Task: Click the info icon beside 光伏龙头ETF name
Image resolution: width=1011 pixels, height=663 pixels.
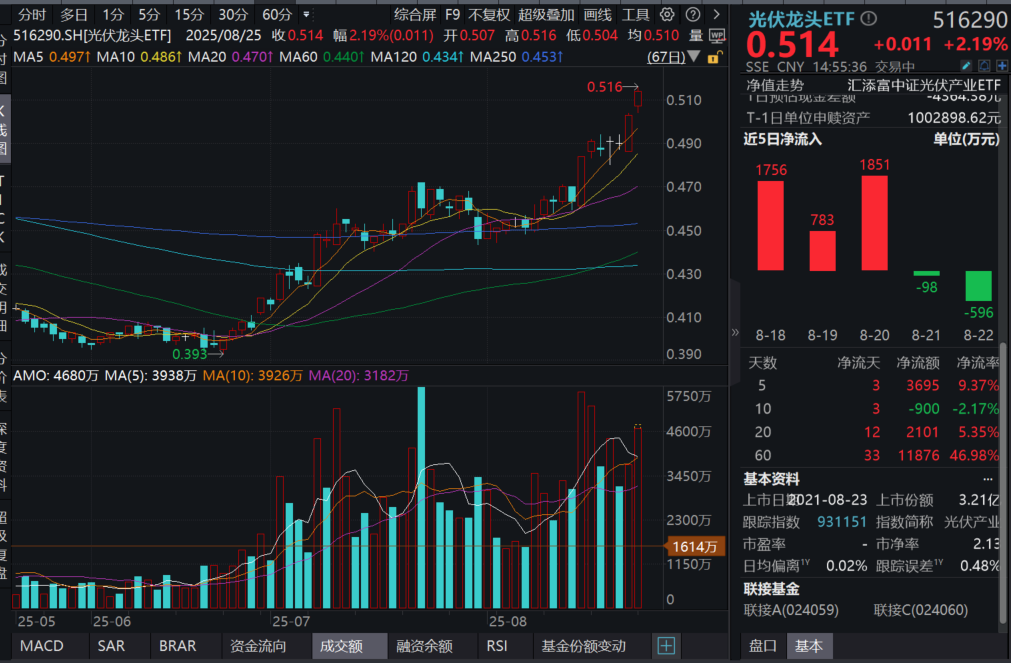Action: pos(868,17)
